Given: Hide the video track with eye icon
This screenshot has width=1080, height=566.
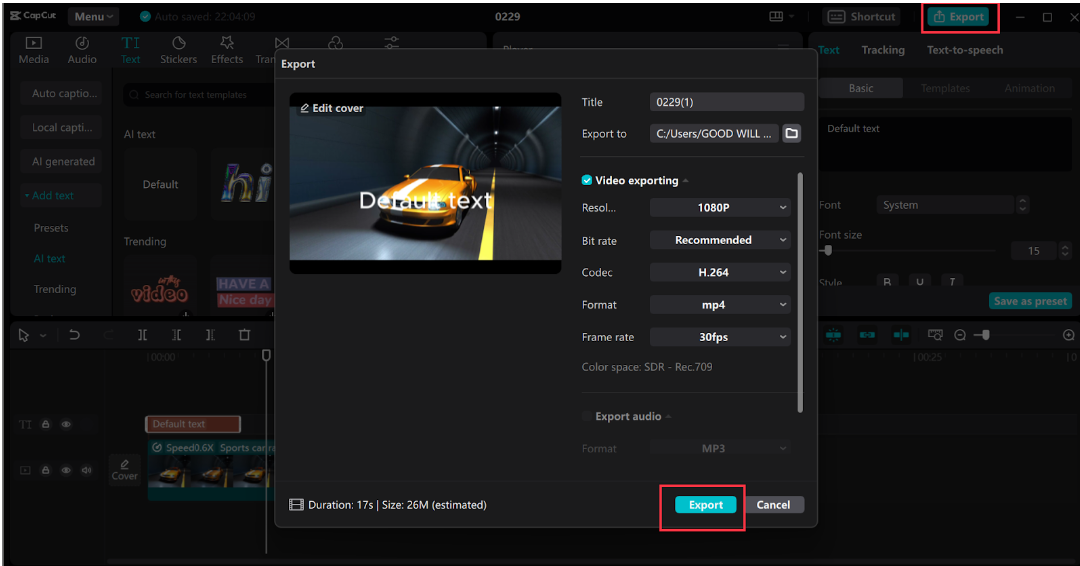Looking at the screenshot, I should (66, 470).
